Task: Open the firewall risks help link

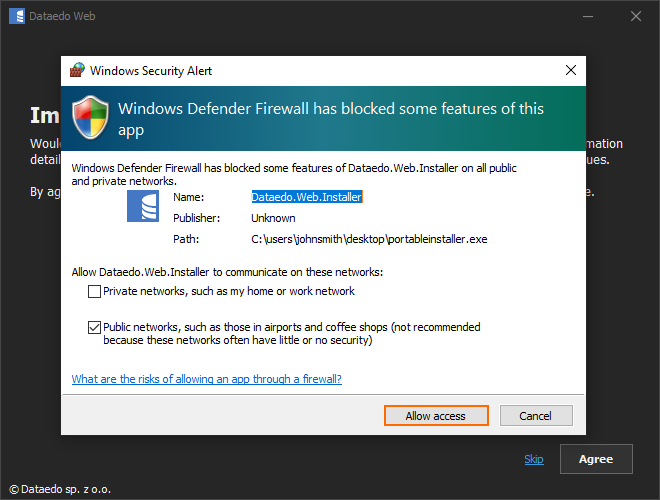Action: (207, 379)
